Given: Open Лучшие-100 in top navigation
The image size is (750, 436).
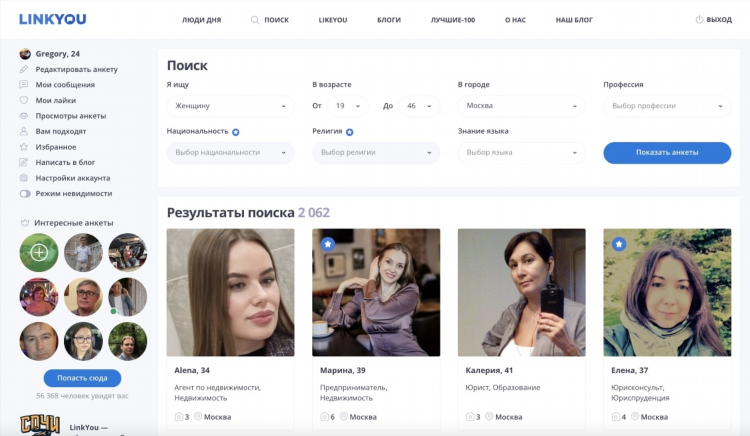Looking at the screenshot, I should [453, 20].
